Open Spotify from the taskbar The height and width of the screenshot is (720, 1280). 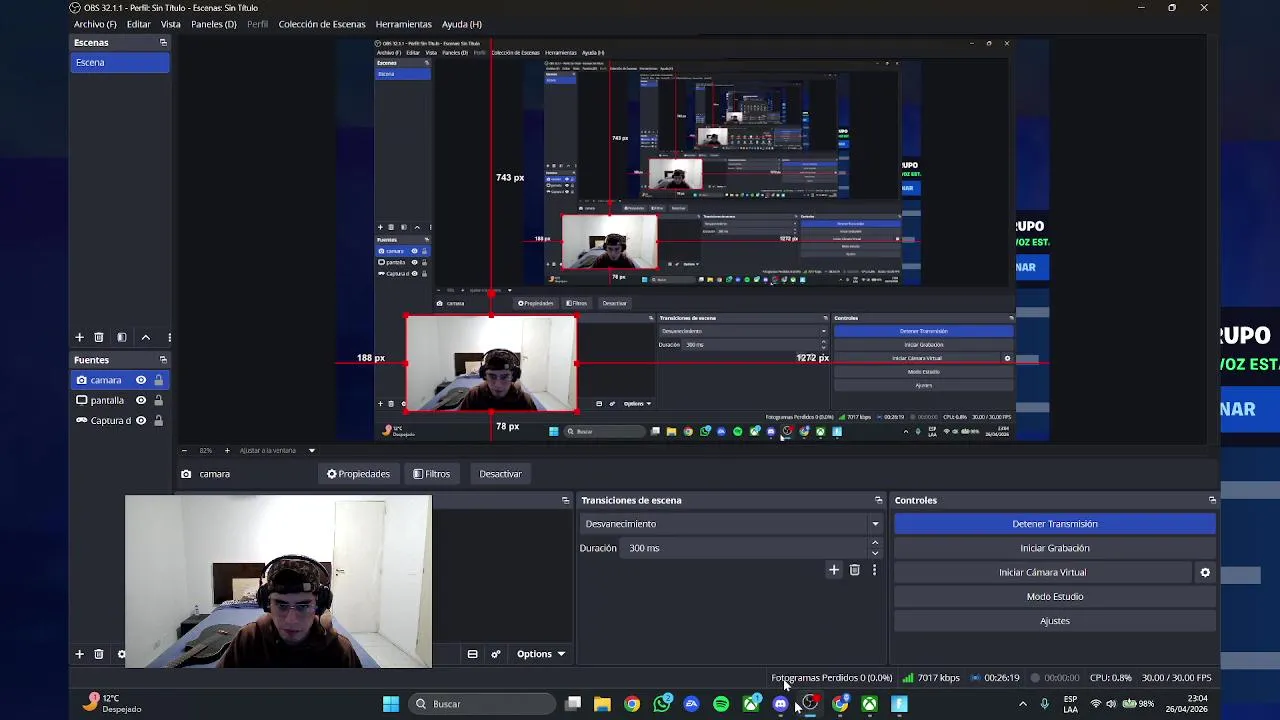[x=721, y=704]
